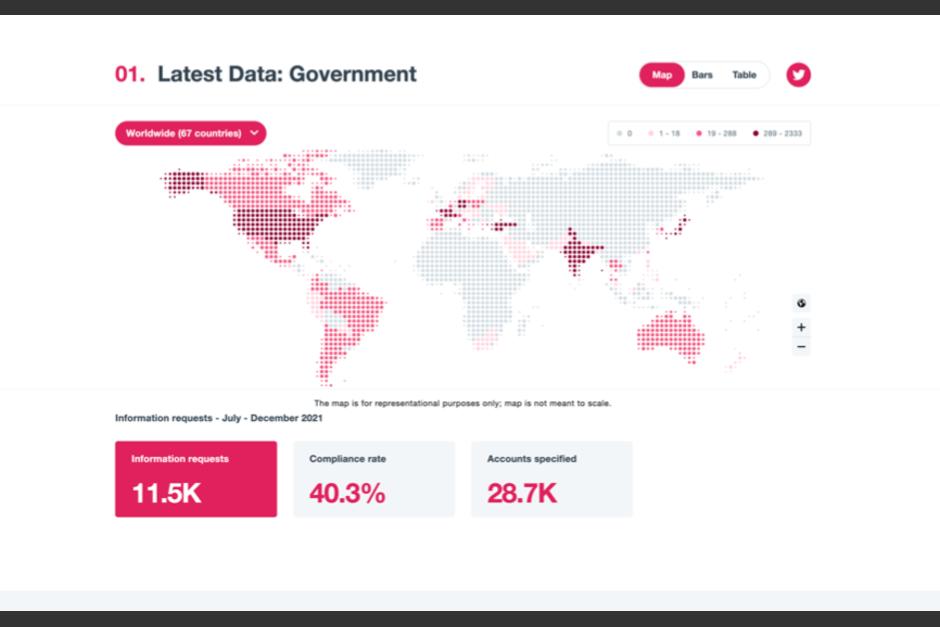Select the Information requests 11.5K card
Image resolution: width=940 pixels, height=627 pixels.
pyautogui.click(x=196, y=480)
